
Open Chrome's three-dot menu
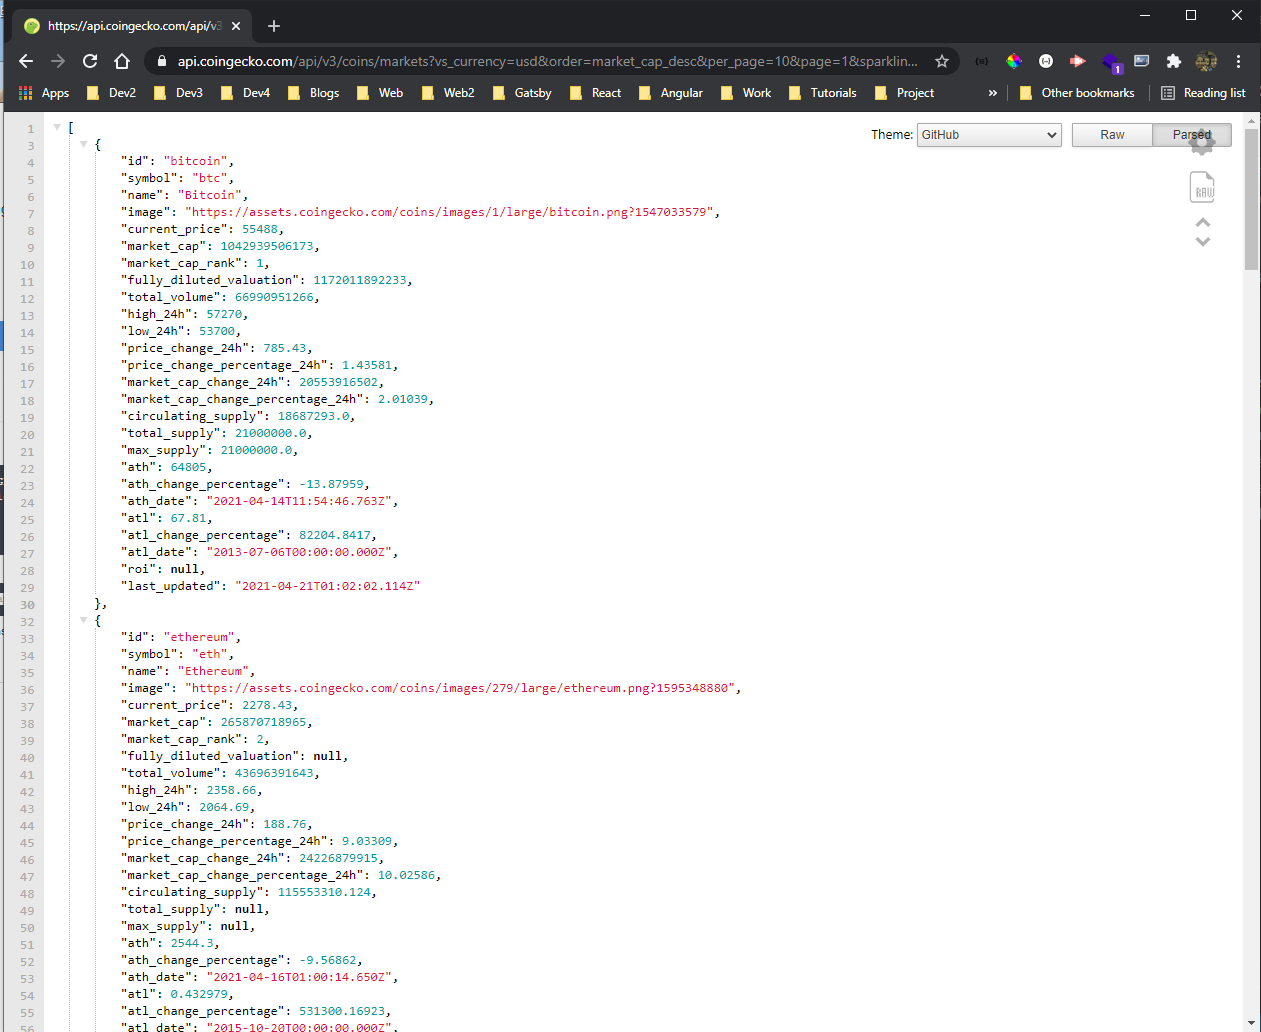coord(1238,61)
